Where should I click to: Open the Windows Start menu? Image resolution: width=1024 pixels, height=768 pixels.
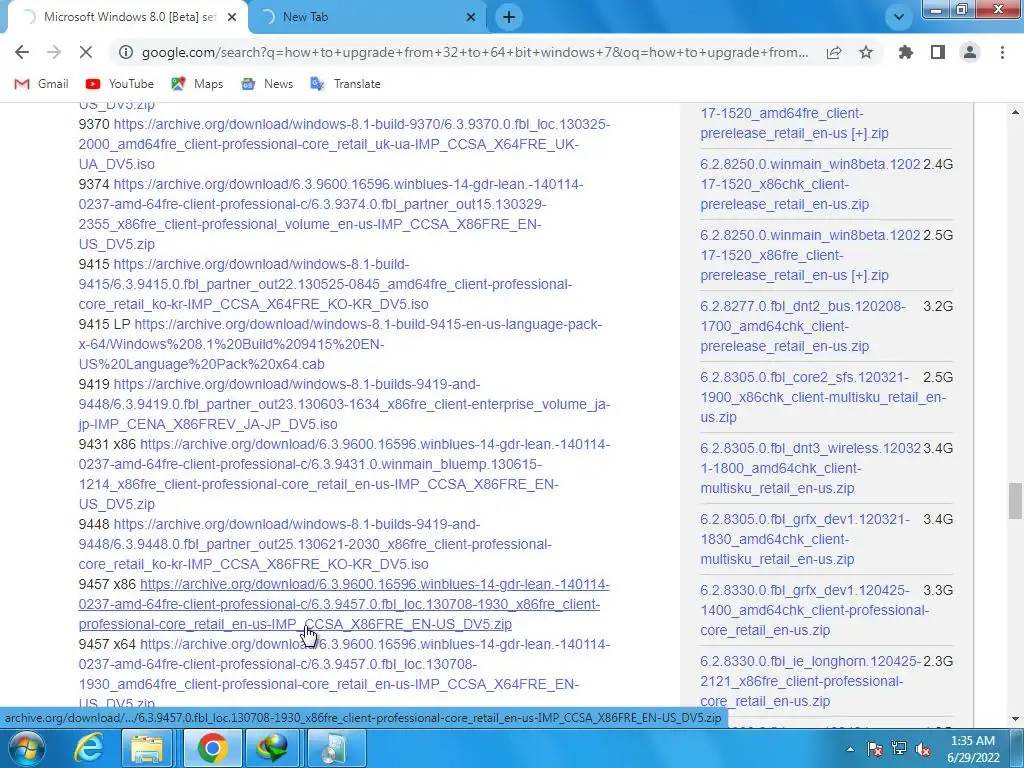[27, 748]
